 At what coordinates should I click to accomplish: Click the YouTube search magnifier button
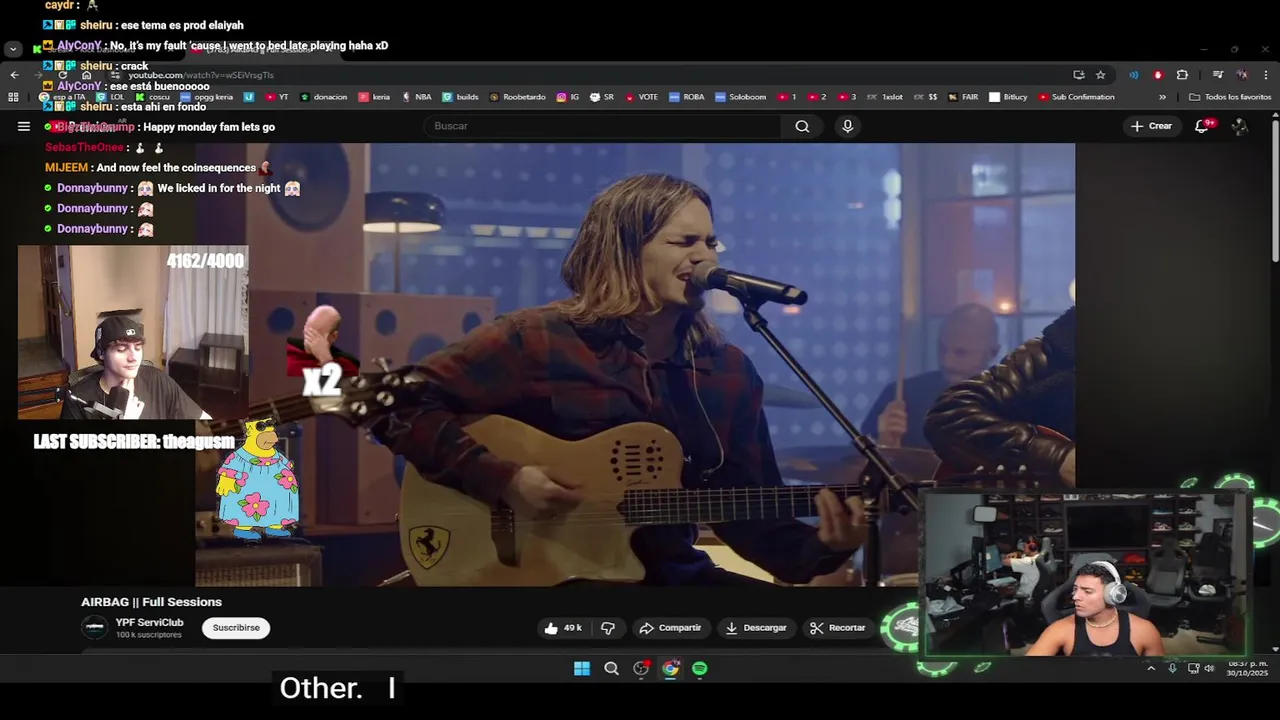[802, 126]
